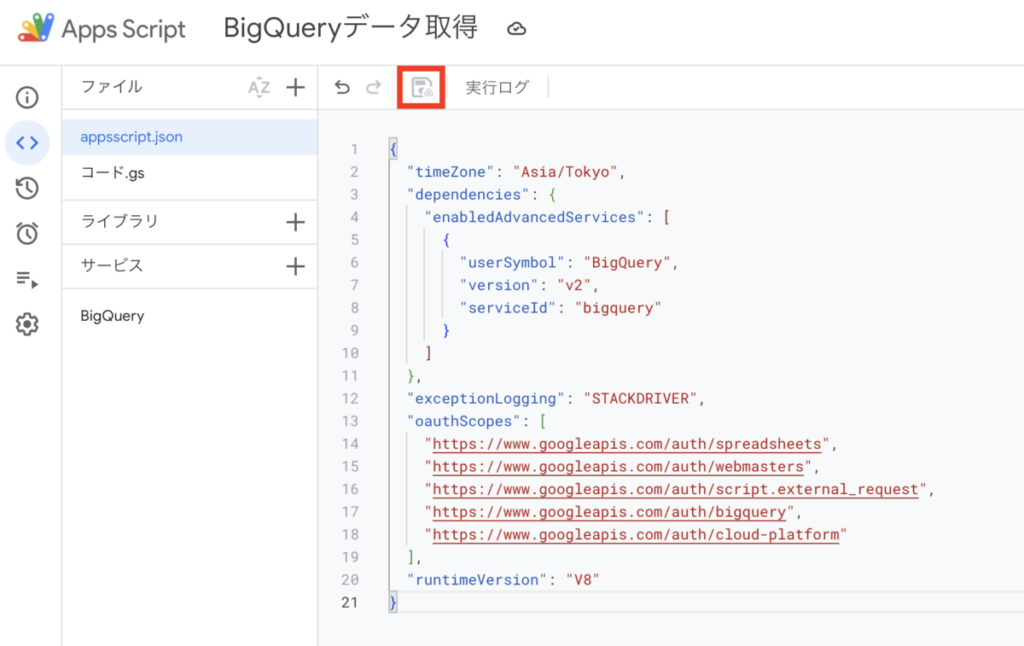The height and width of the screenshot is (646, 1024).
Task: Click the "userSymbol" key on line 6
Action: click(x=511, y=263)
